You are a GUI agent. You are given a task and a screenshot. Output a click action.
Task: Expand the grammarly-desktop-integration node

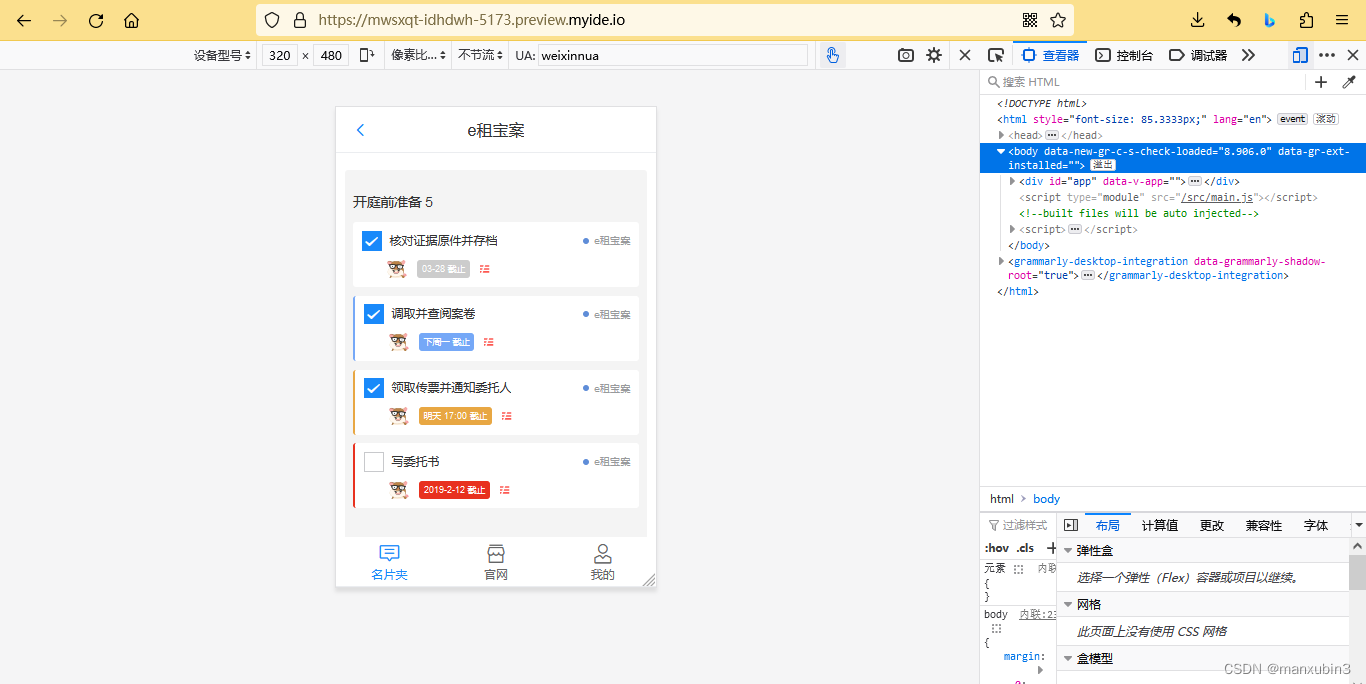(x=1002, y=261)
